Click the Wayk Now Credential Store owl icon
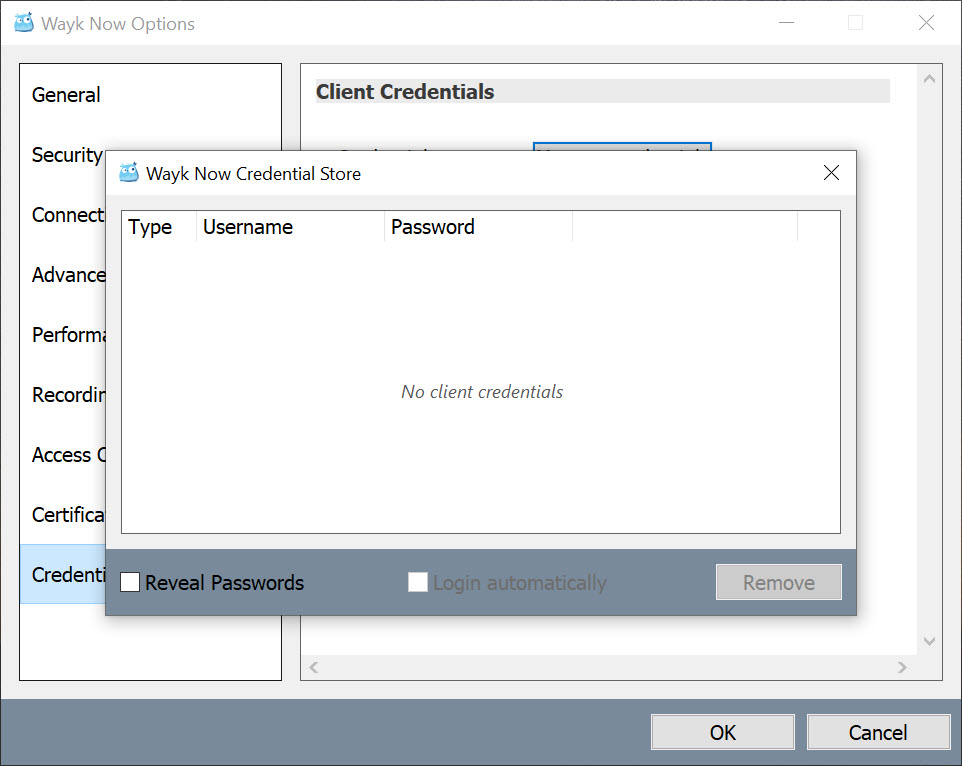 129,173
